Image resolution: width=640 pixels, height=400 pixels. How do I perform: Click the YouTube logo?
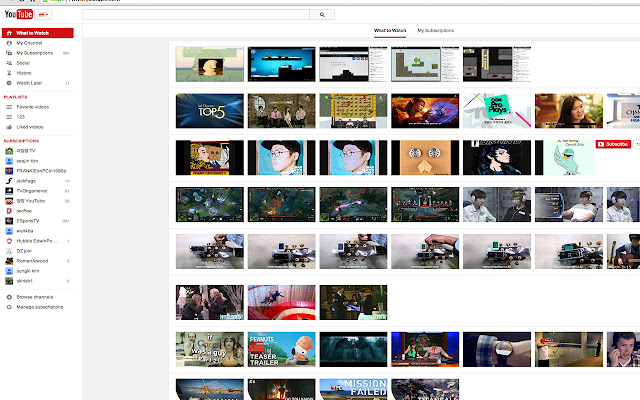[x=19, y=14]
